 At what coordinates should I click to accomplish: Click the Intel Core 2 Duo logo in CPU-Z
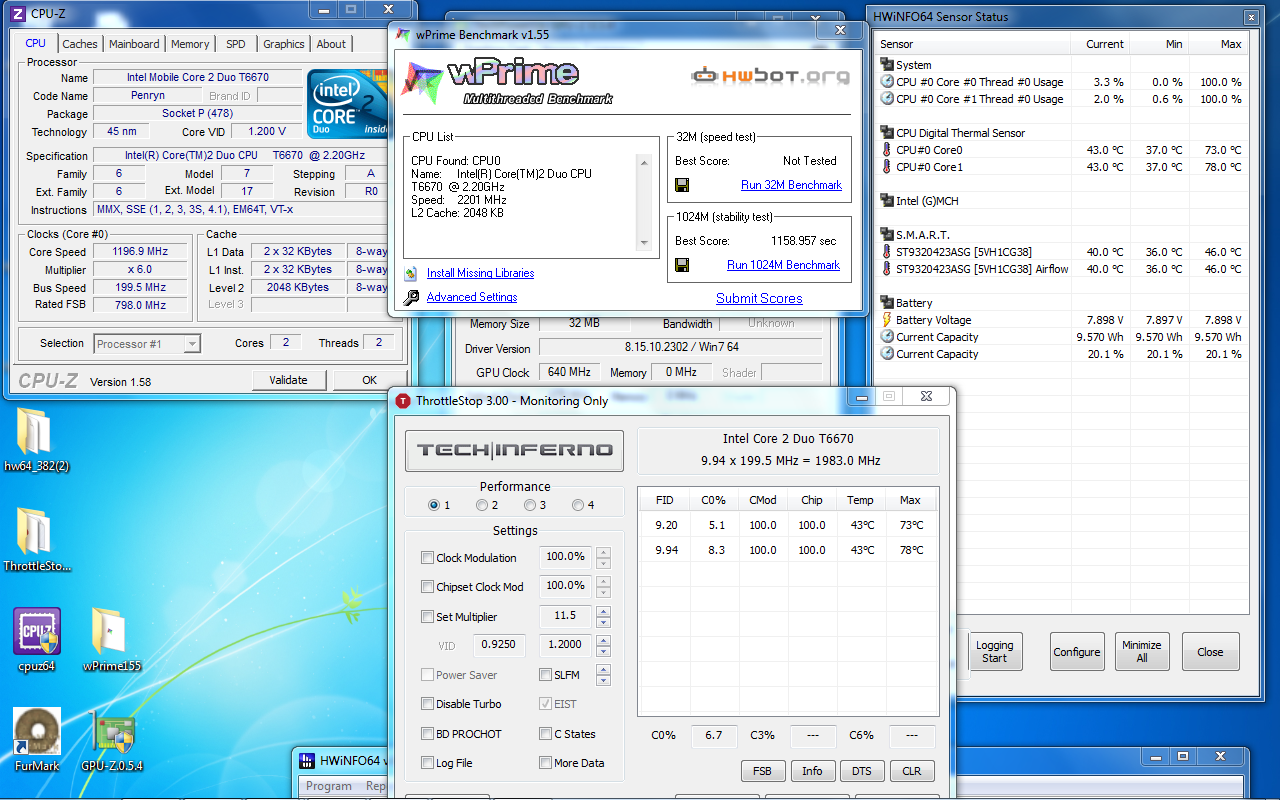click(x=349, y=104)
